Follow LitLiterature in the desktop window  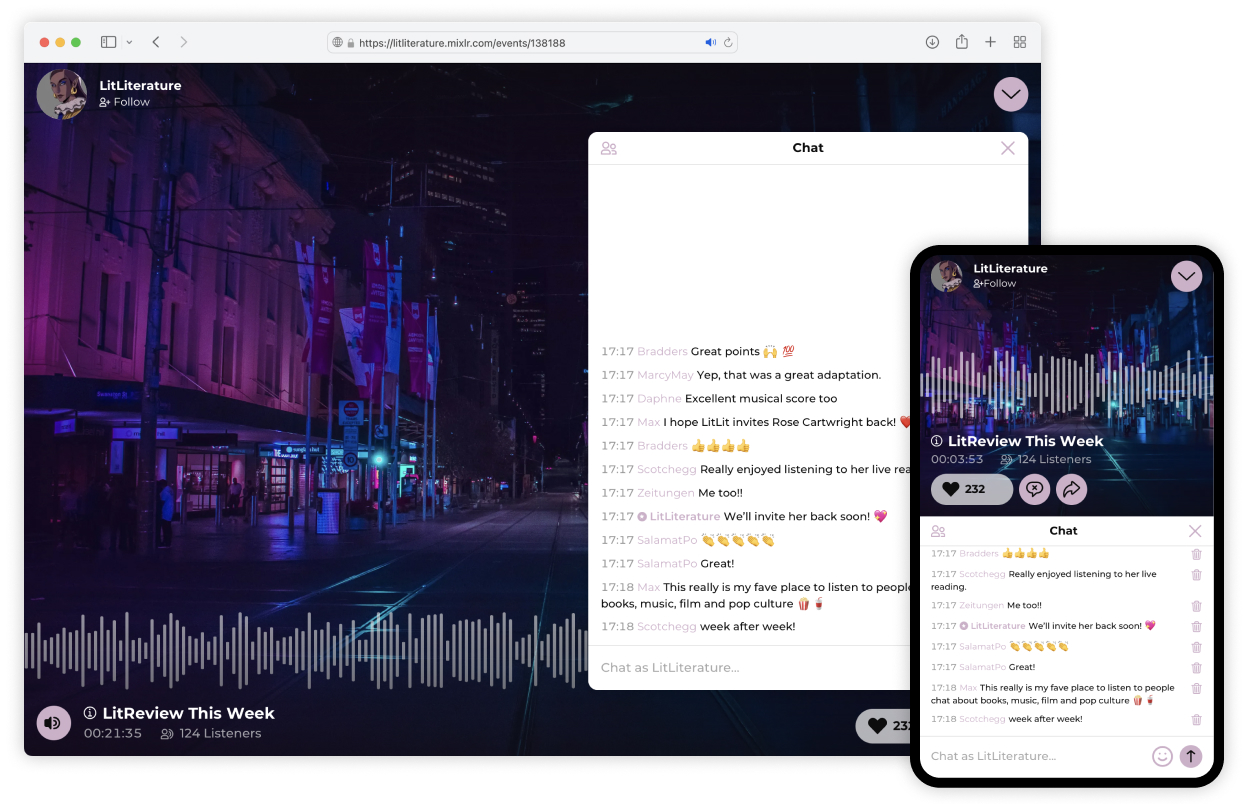(x=124, y=102)
